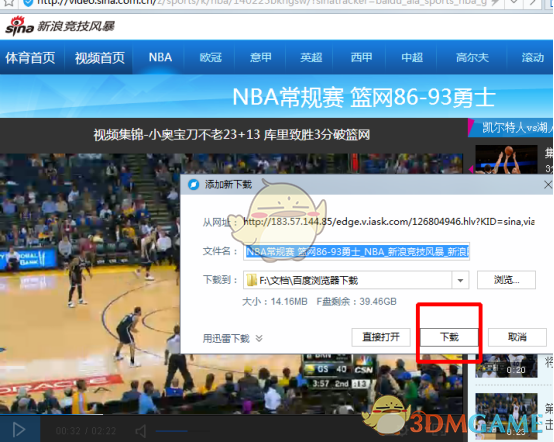The height and width of the screenshot is (442, 554).
Task: Click the folder icon in 下载到 field
Action: (252, 281)
